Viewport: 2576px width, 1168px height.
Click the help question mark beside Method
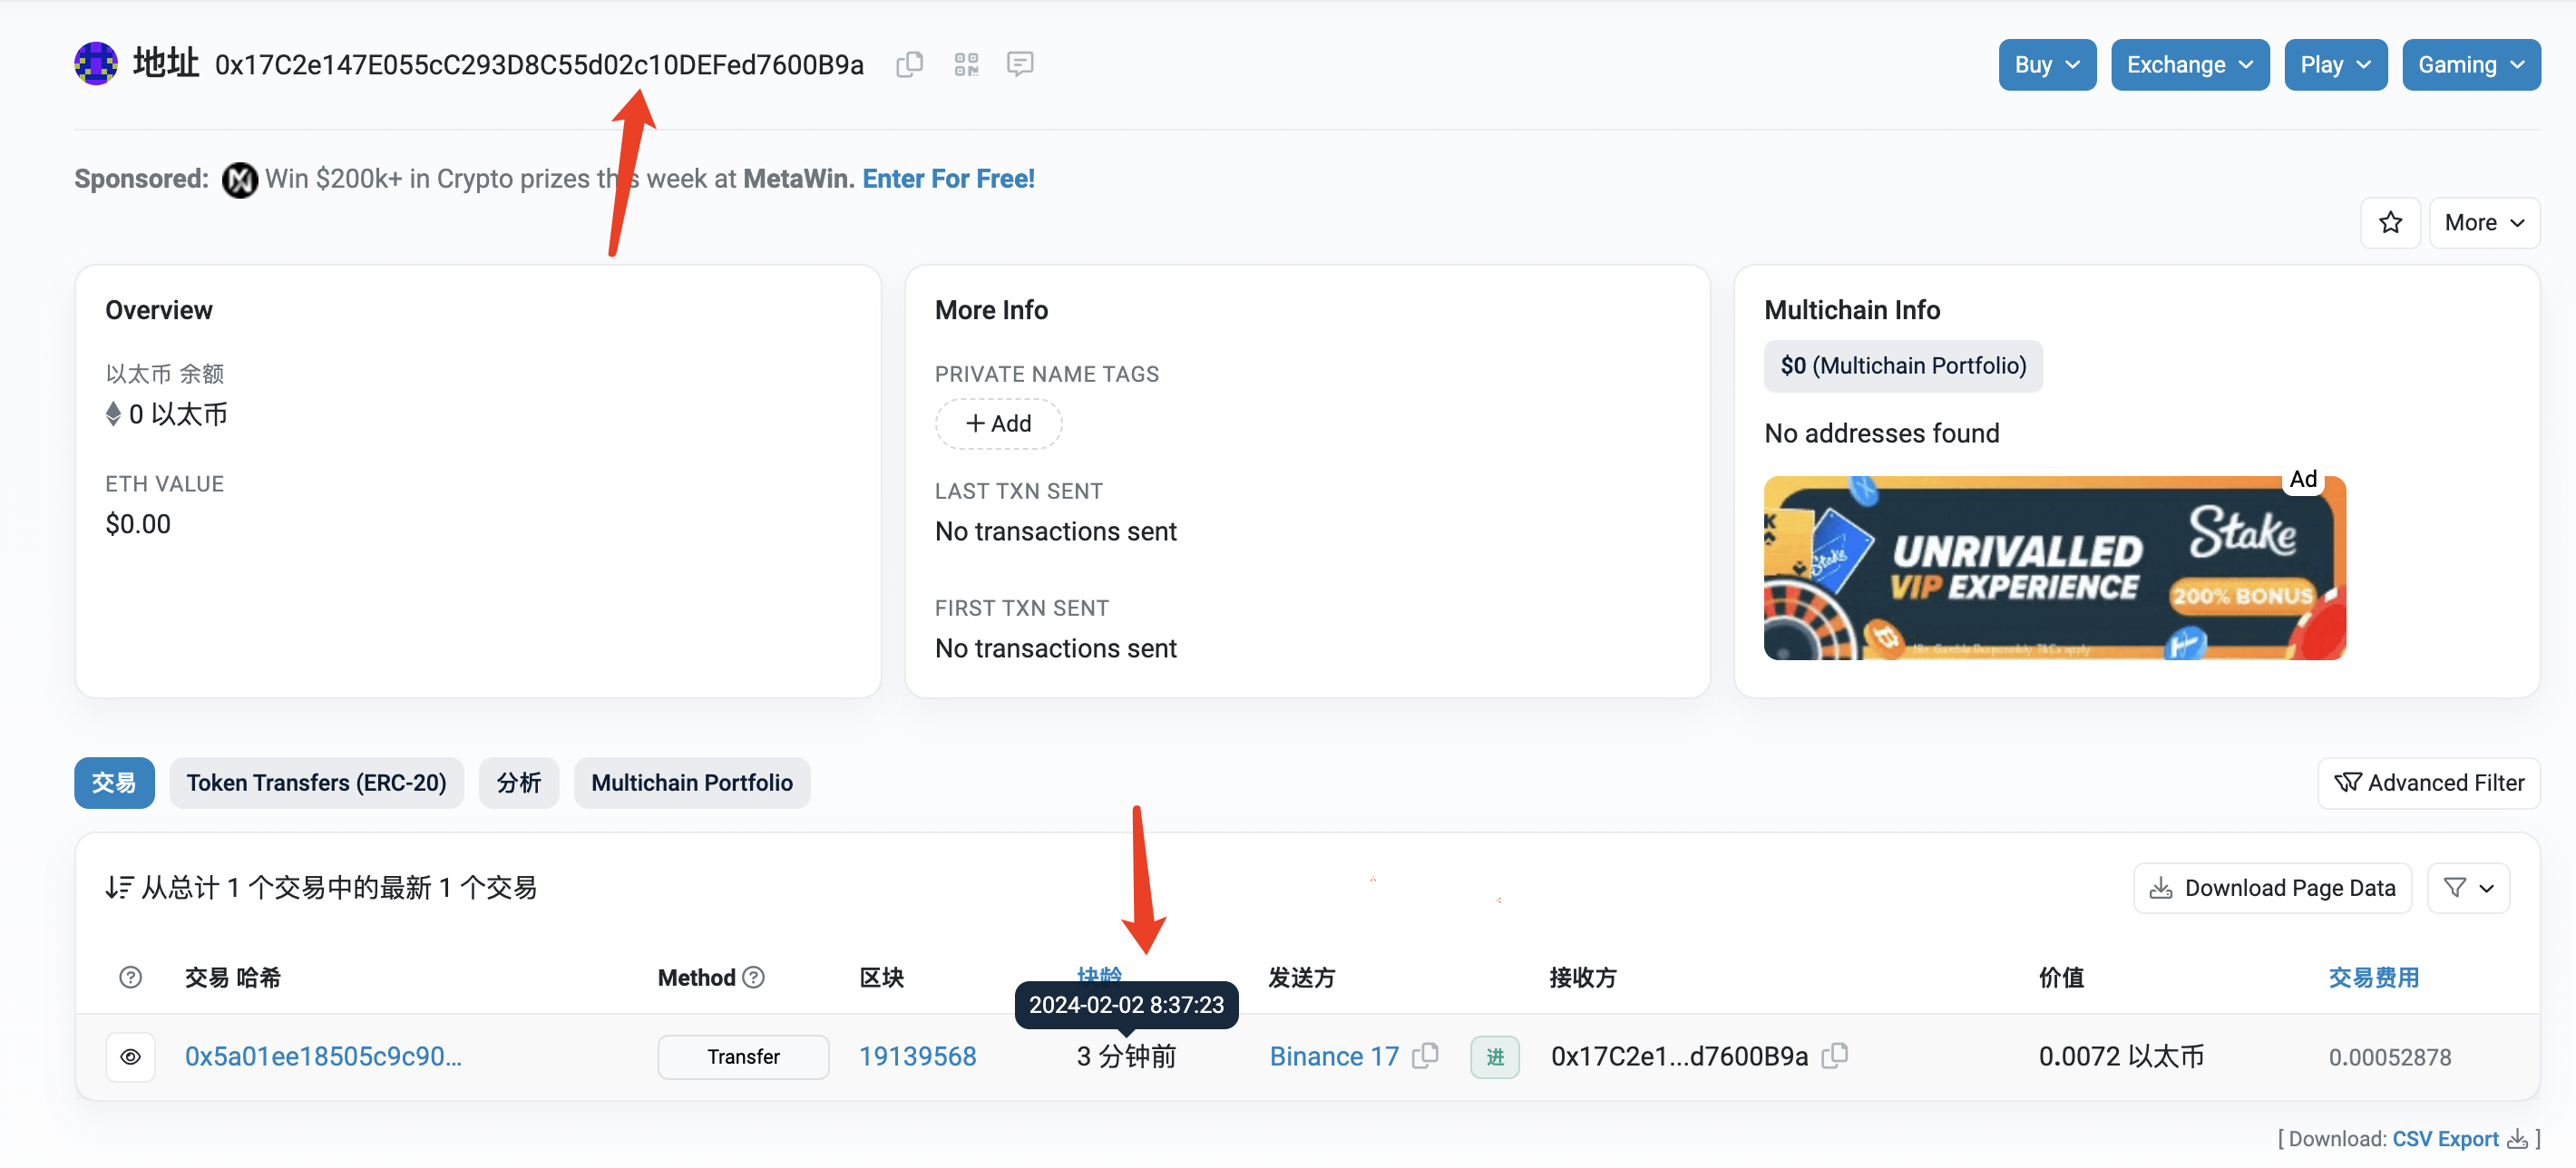(754, 977)
